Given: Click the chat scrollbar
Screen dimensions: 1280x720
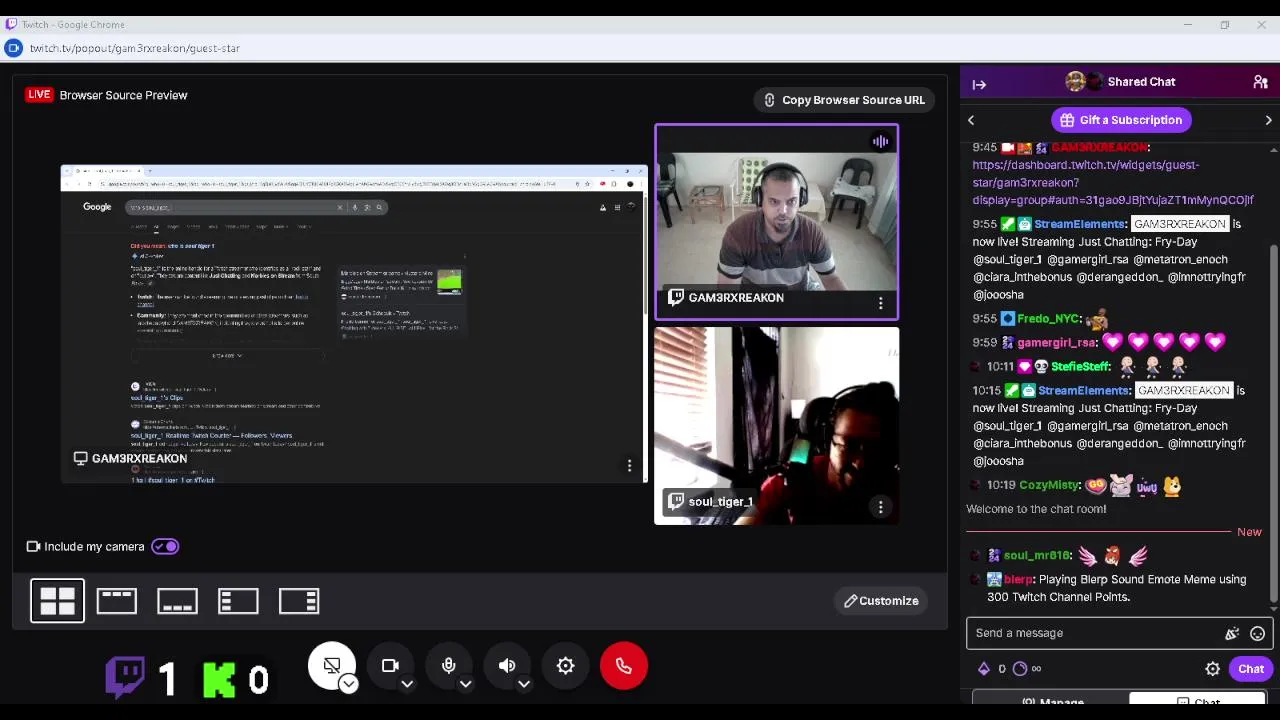Looking at the screenshot, I should (1273, 425).
